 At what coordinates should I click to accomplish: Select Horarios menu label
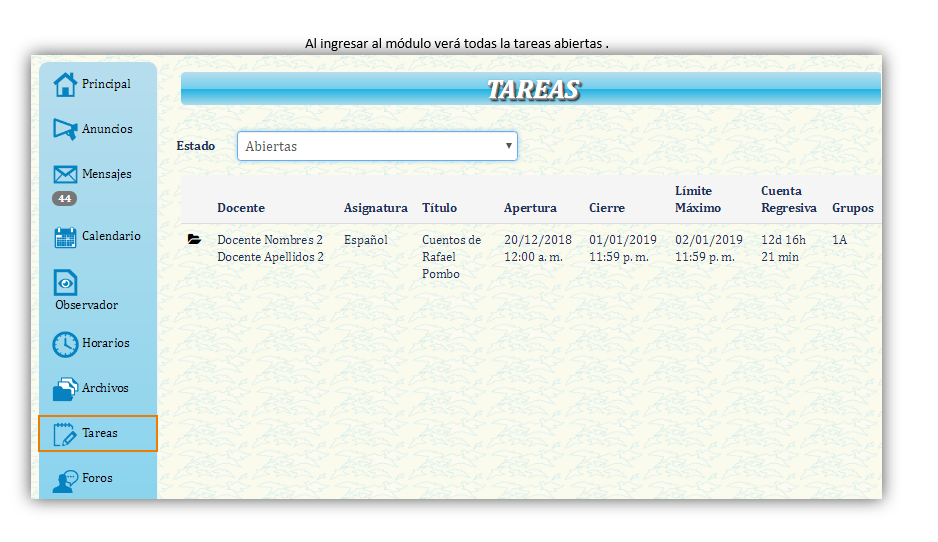click(x=105, y=343)
